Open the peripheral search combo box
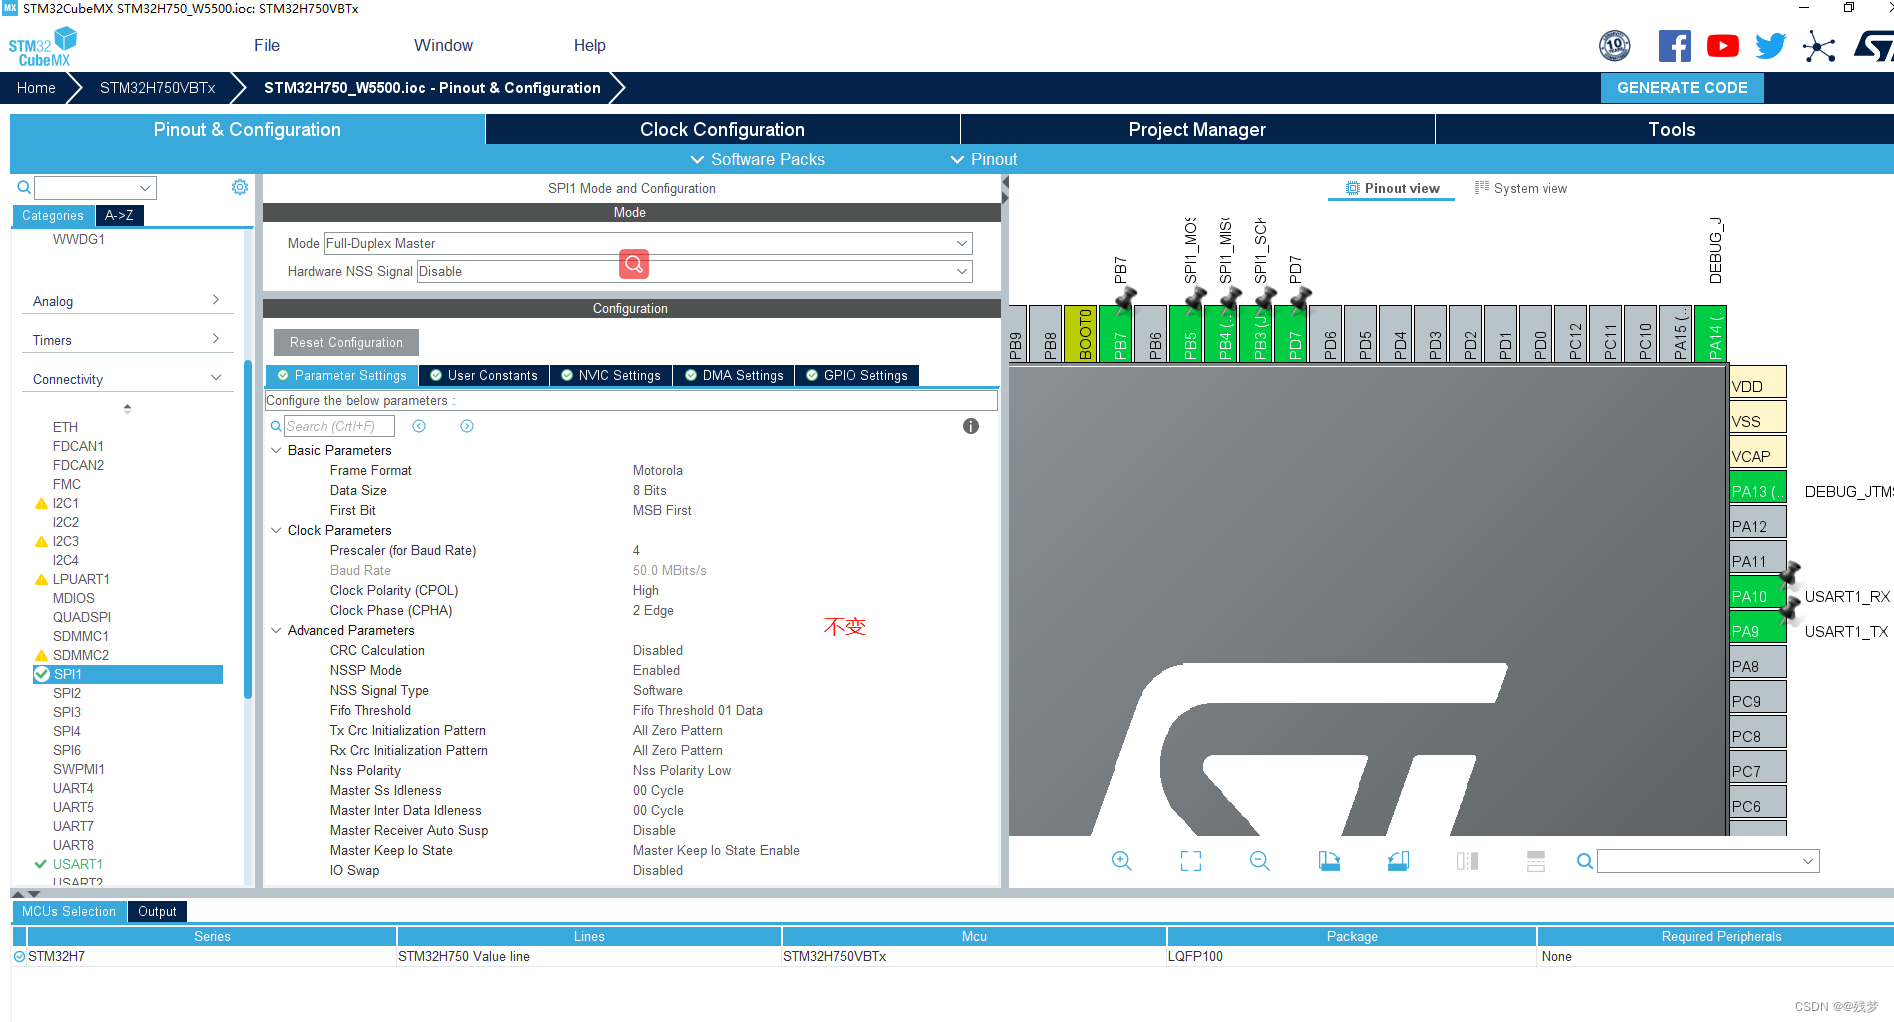Screen dimensions: 1894x1022 [95, 187]
